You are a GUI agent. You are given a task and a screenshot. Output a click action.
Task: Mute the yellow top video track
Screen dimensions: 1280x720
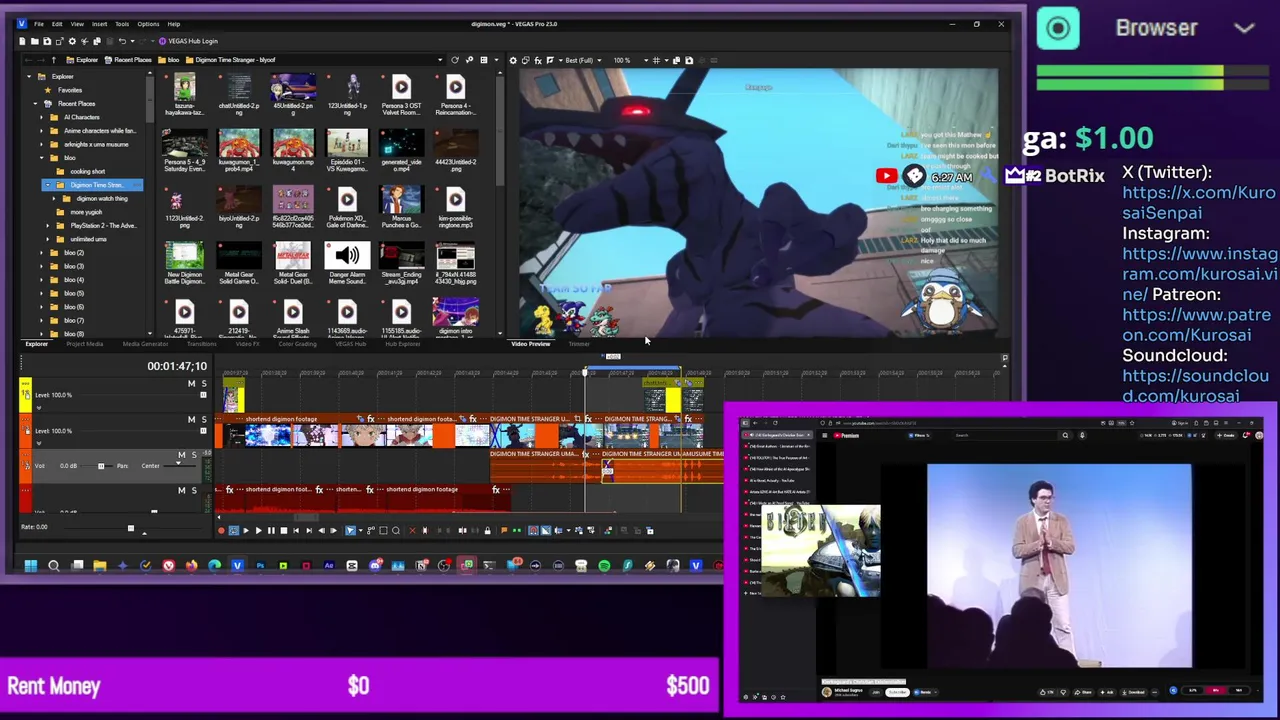click(191, 384)
